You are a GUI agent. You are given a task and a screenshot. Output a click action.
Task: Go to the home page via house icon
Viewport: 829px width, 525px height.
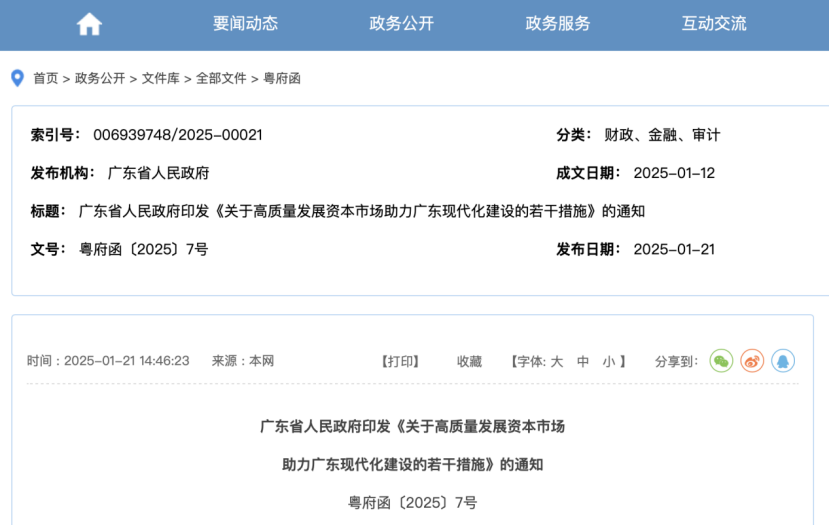pos(89,24)
